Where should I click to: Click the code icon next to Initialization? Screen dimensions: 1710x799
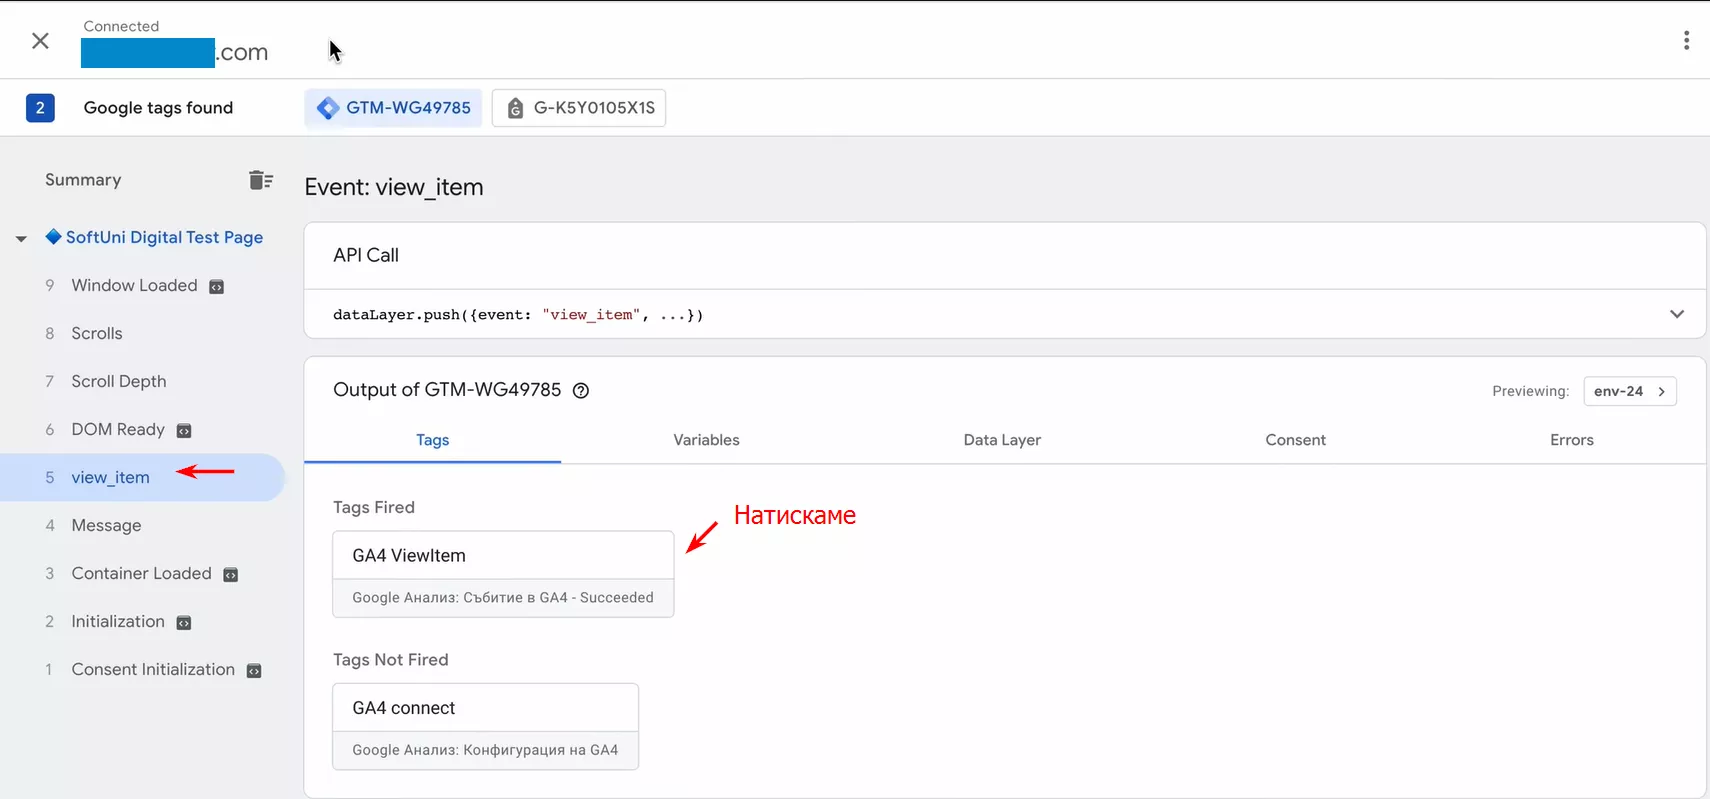click(x=184, y=623)
